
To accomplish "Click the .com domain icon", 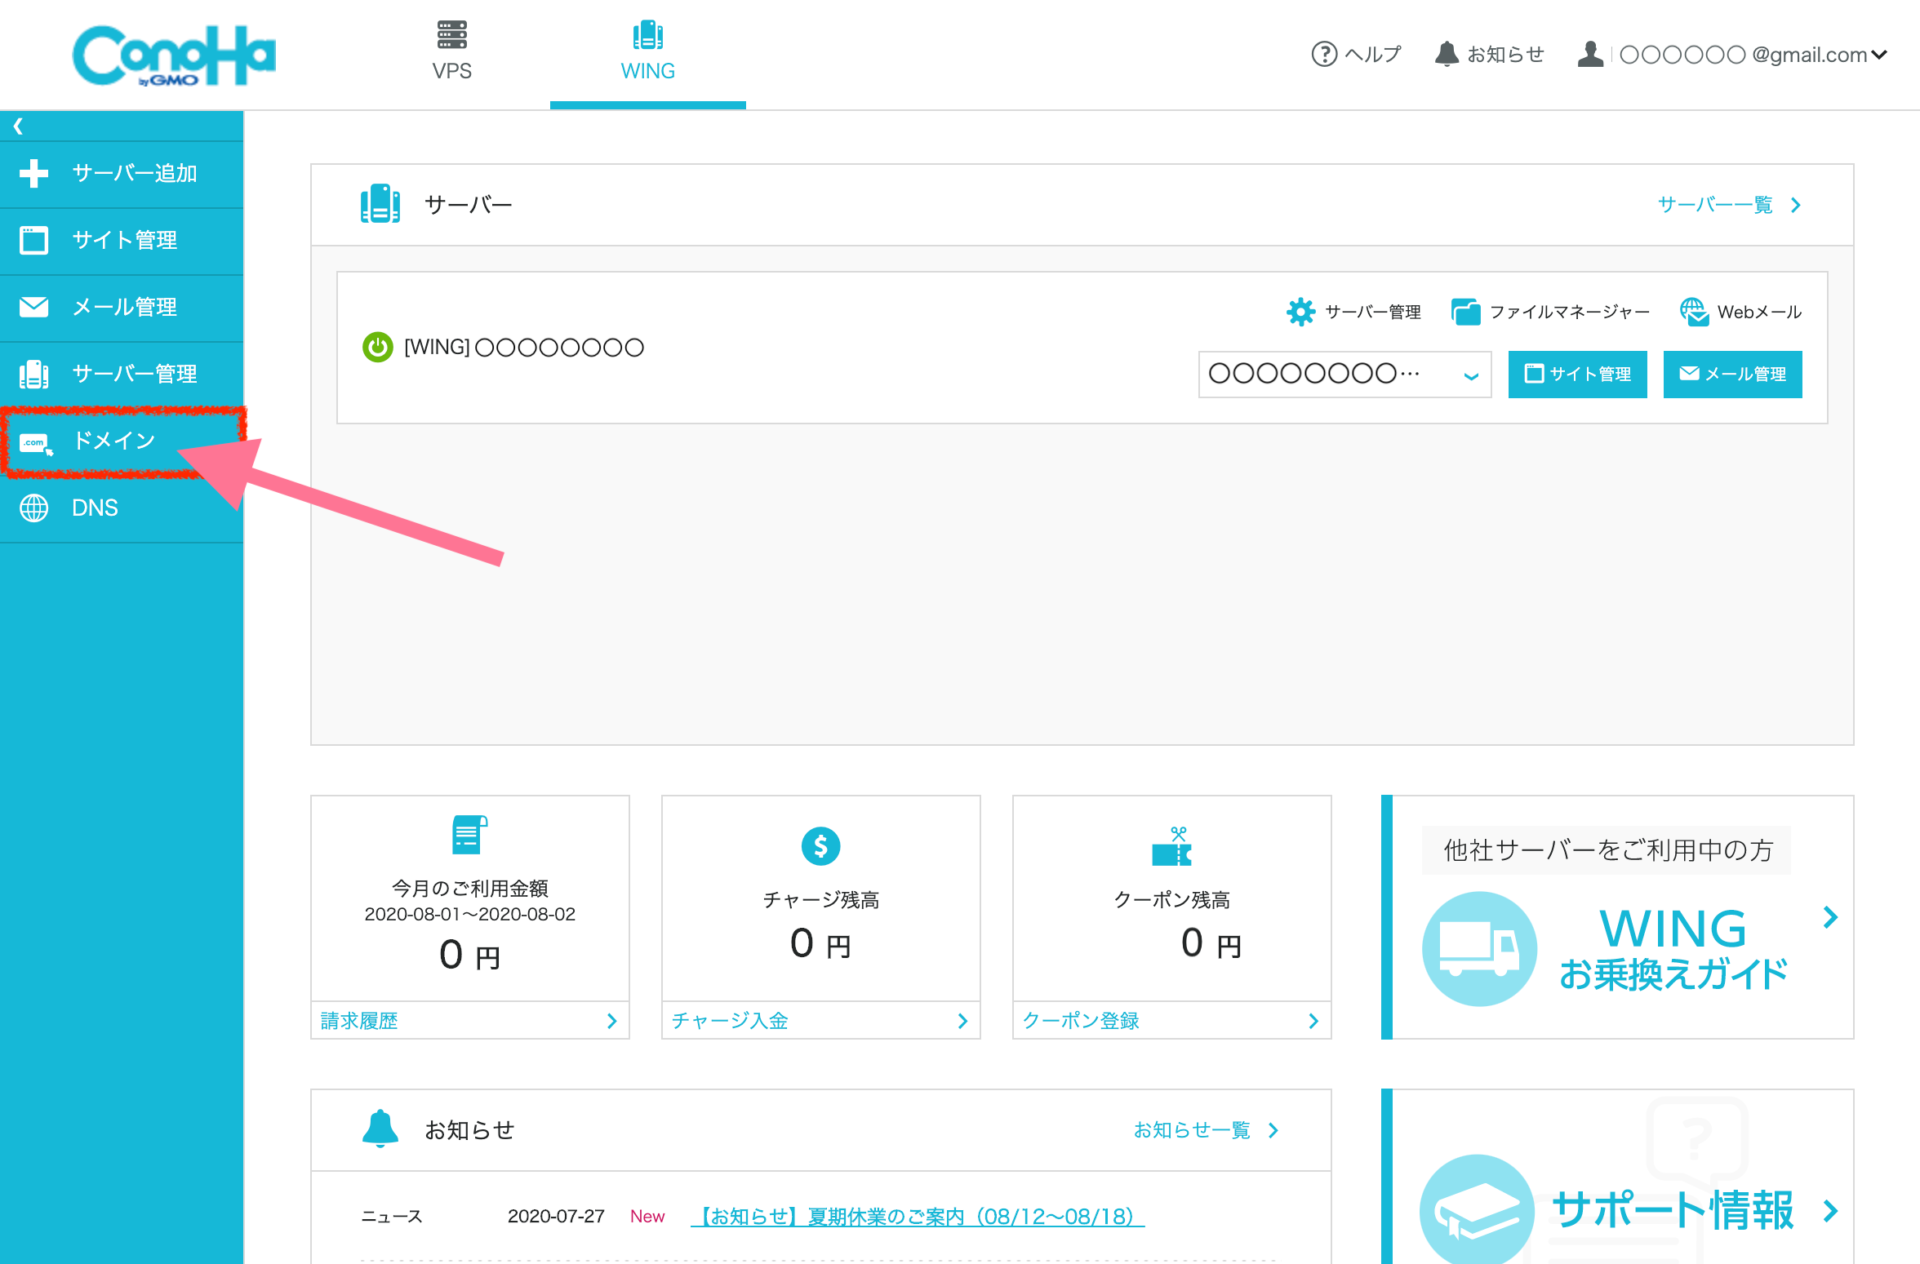I will 36,443.
